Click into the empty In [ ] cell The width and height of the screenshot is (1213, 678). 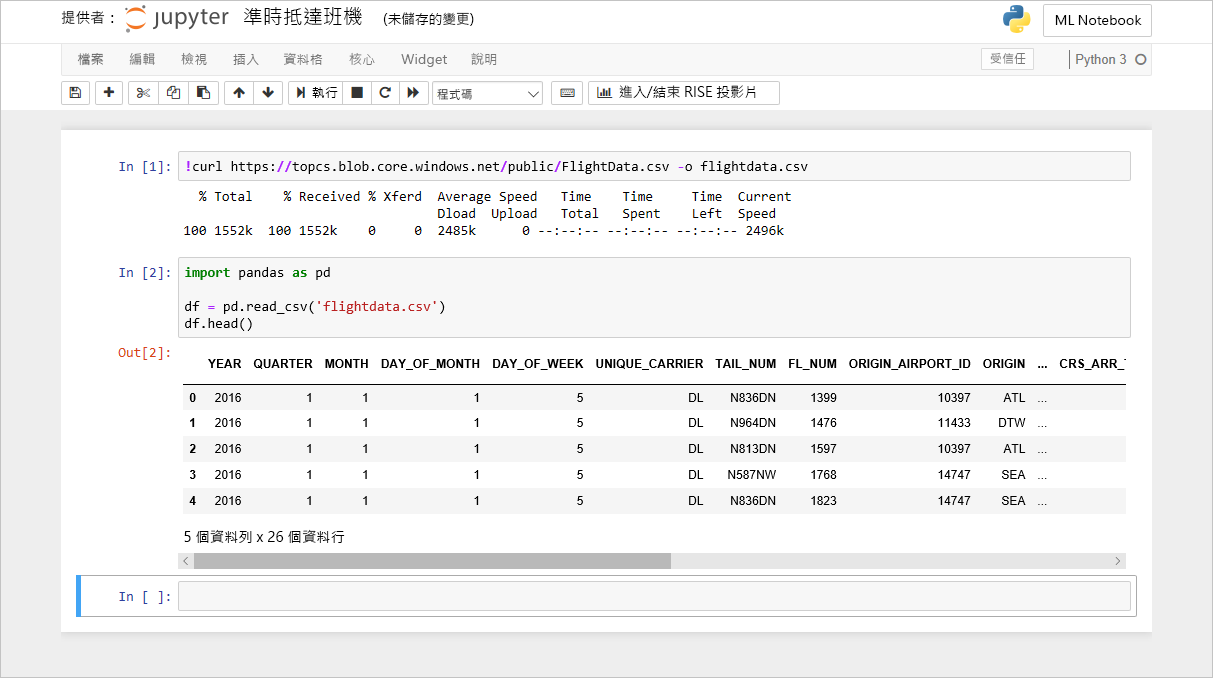(654, 596)
